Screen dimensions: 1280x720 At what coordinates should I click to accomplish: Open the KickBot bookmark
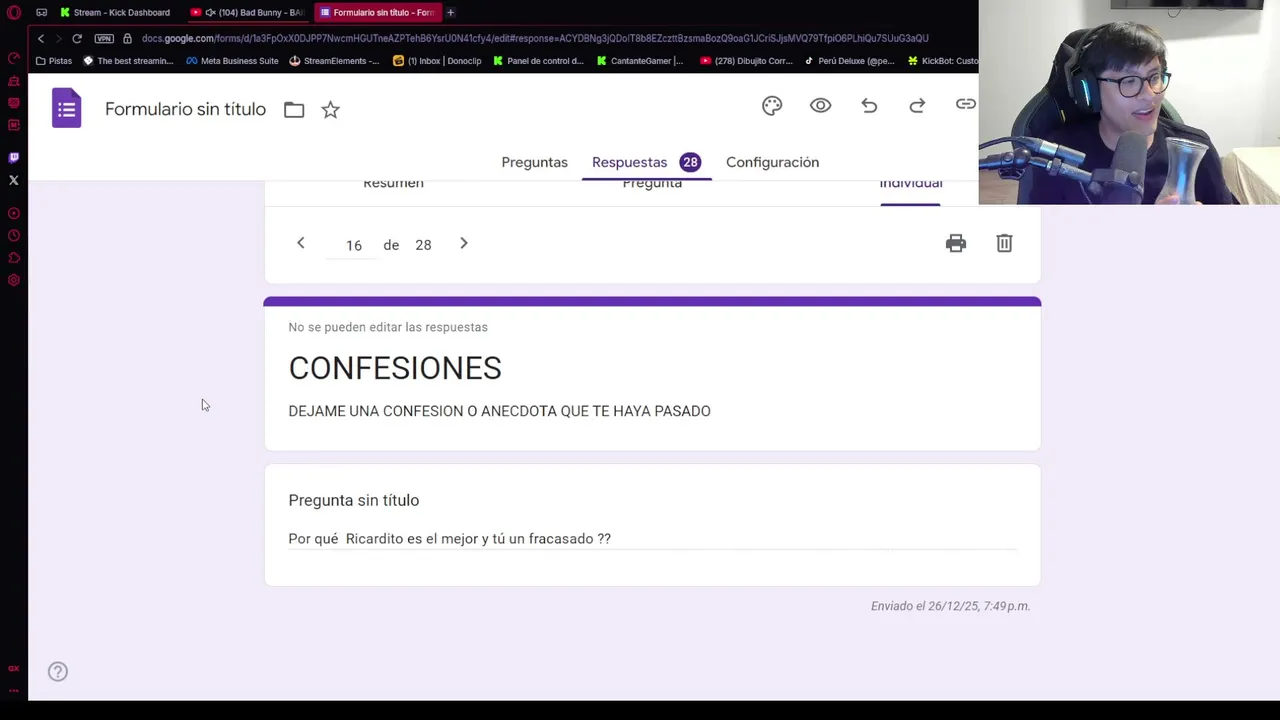(943, 60)
